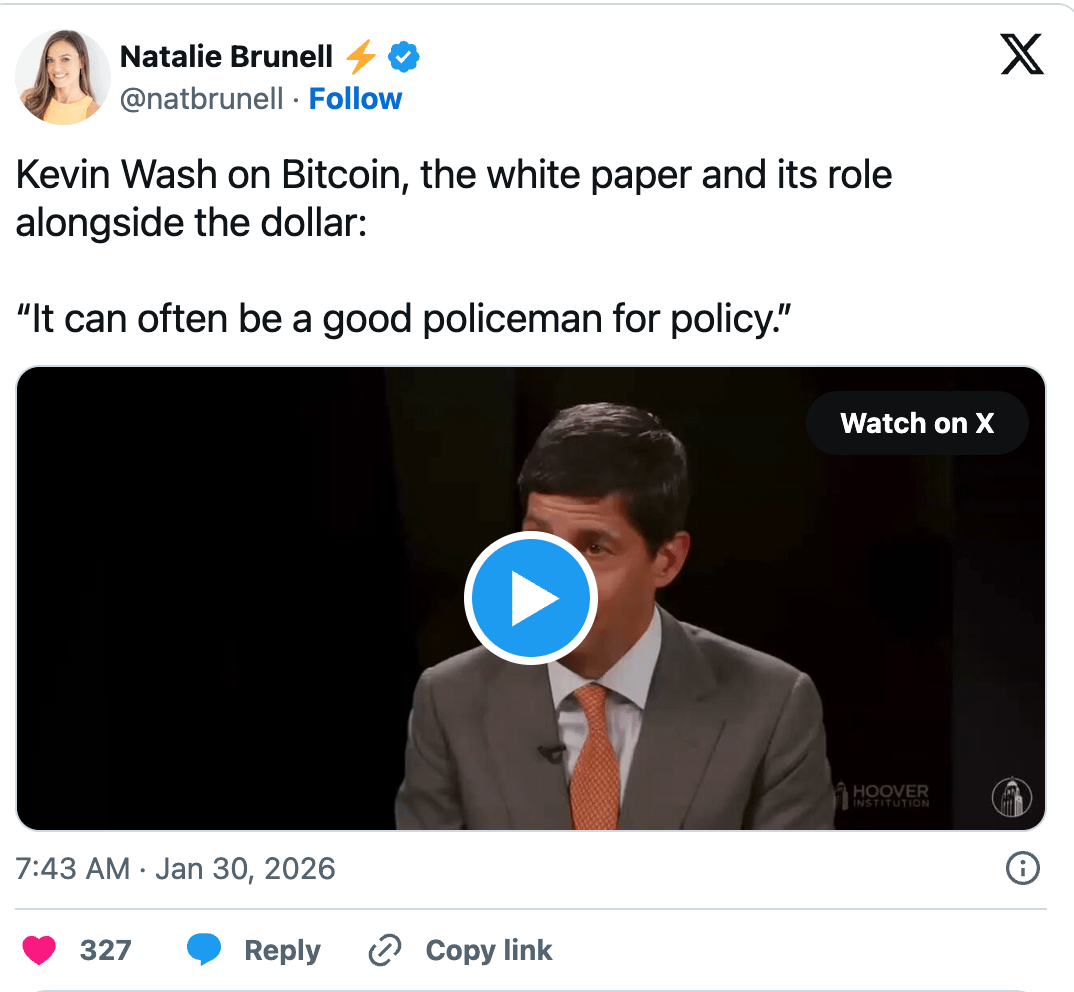The width and height of the screenshot is (1074, 992).
Task: Click the X logo in the corner
Action: (x=1021, y=56)
